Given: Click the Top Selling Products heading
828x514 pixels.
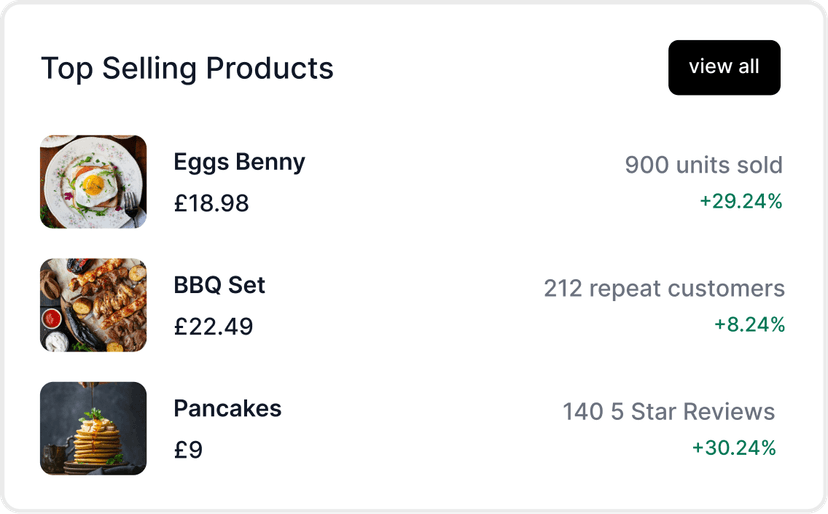Looking at the screenshot, I should [187, 69].
